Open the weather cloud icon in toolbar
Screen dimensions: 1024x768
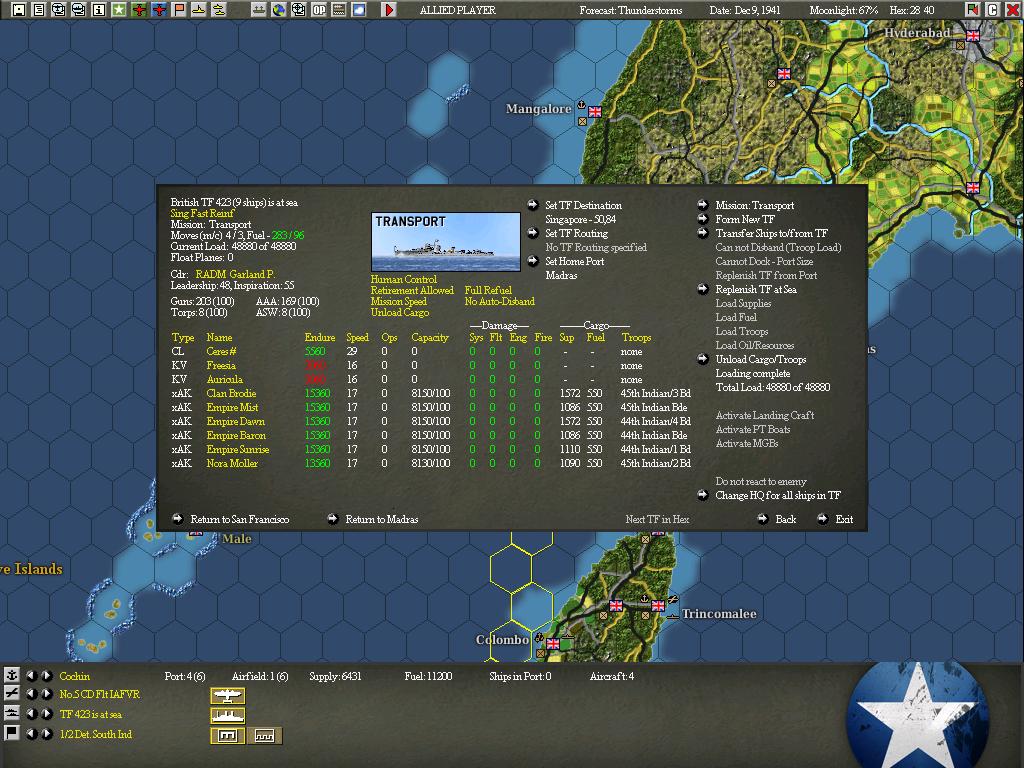point(359,10)
